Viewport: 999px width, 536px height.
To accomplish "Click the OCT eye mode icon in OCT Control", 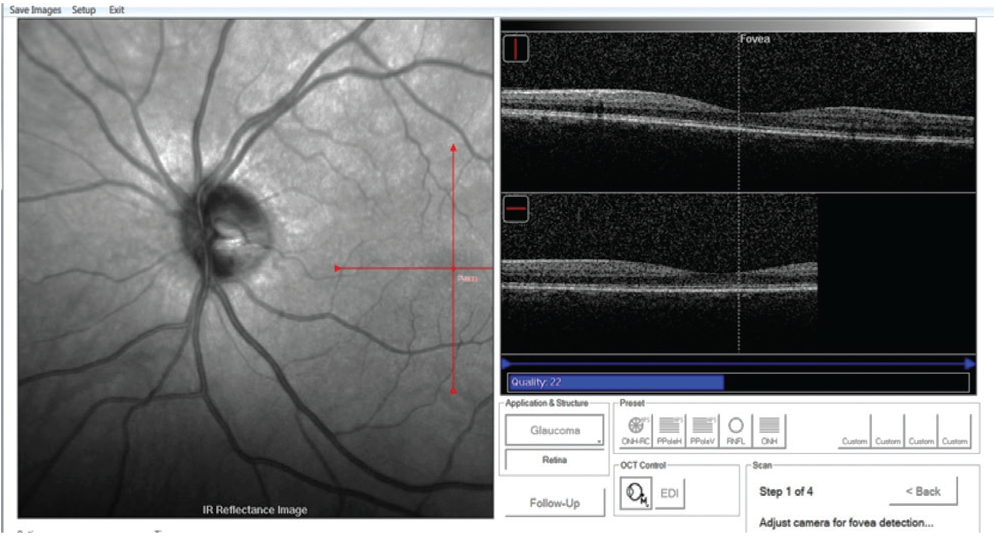I will (636, 493).
